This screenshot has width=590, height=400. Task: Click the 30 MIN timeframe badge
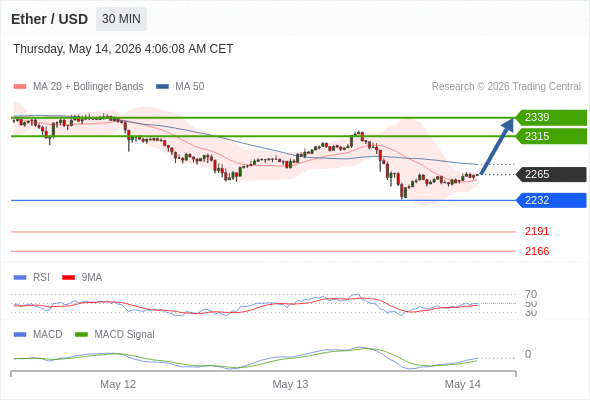[121, 19]
